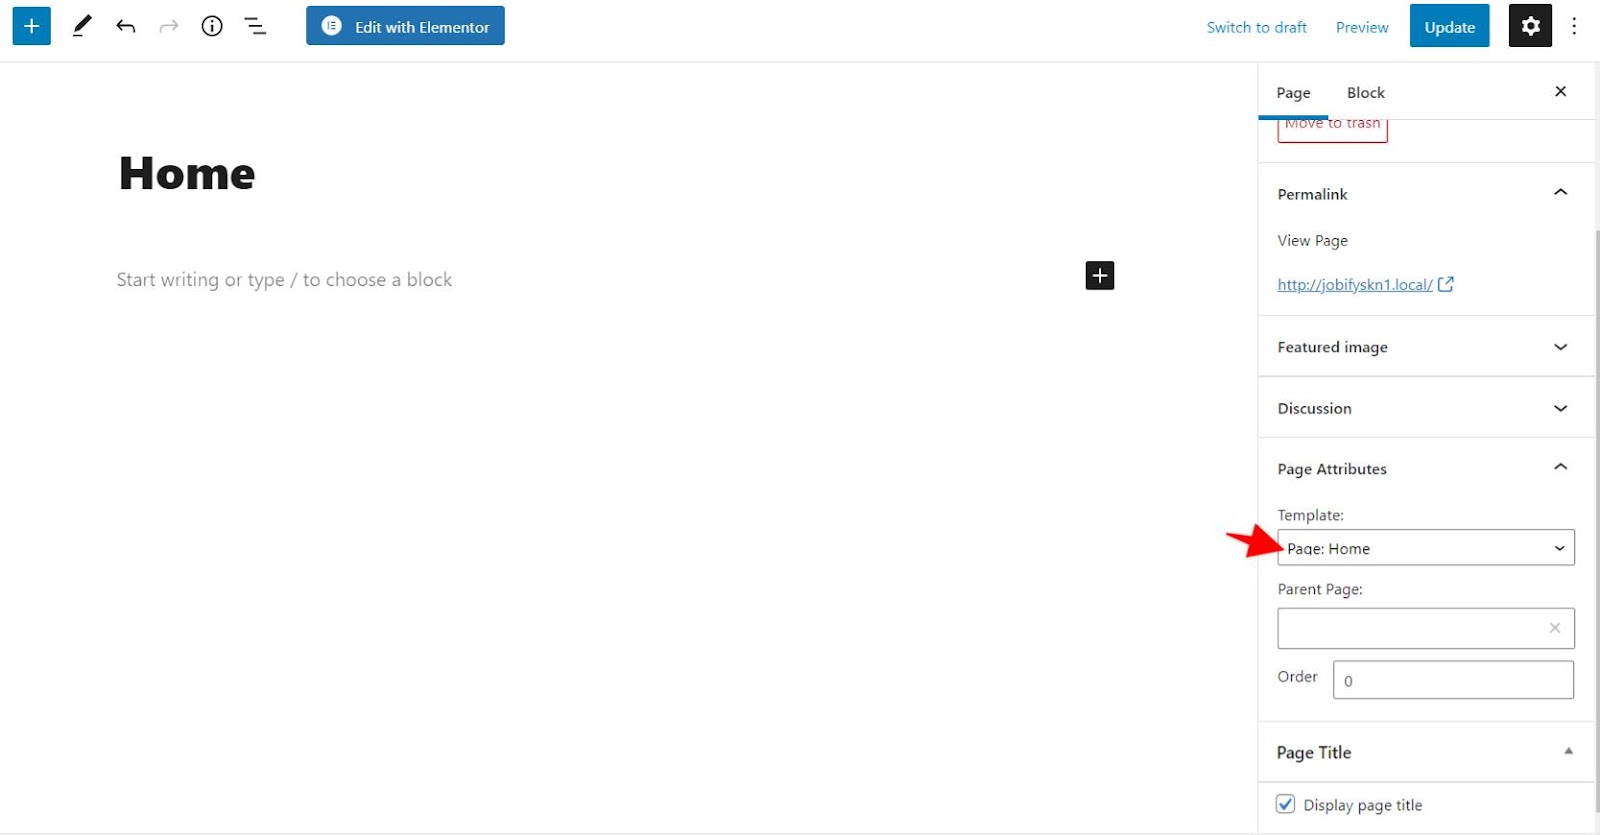Add block with black plus button

point(1100,276)
